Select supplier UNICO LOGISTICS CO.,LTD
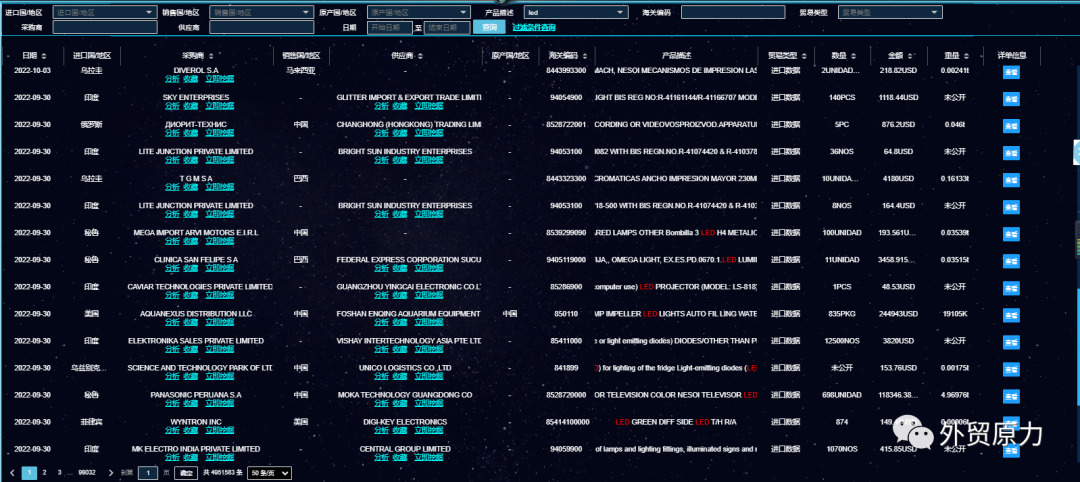This screenshot has height=482, width=1080. point(405,368)
